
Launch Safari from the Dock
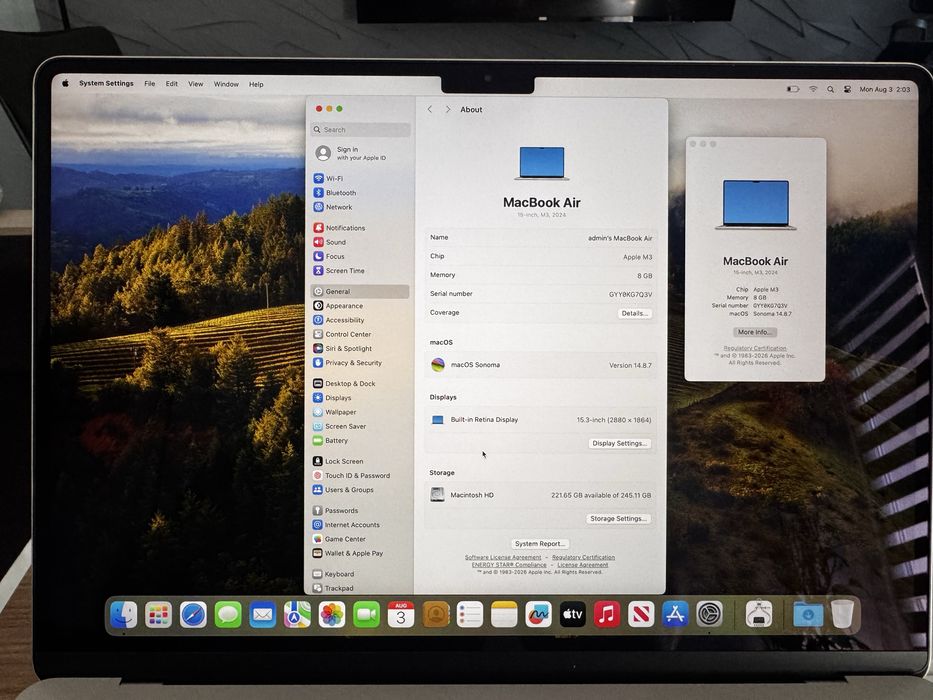[193, 615]
